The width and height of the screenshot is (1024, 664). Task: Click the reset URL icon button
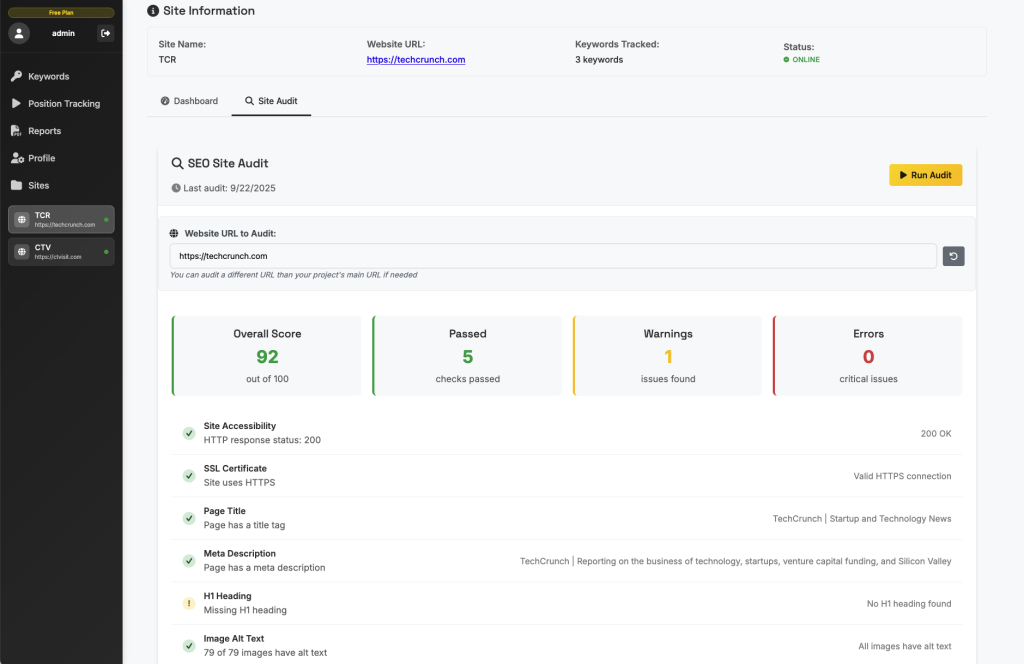pyautogui.click(x=953, y=256)
